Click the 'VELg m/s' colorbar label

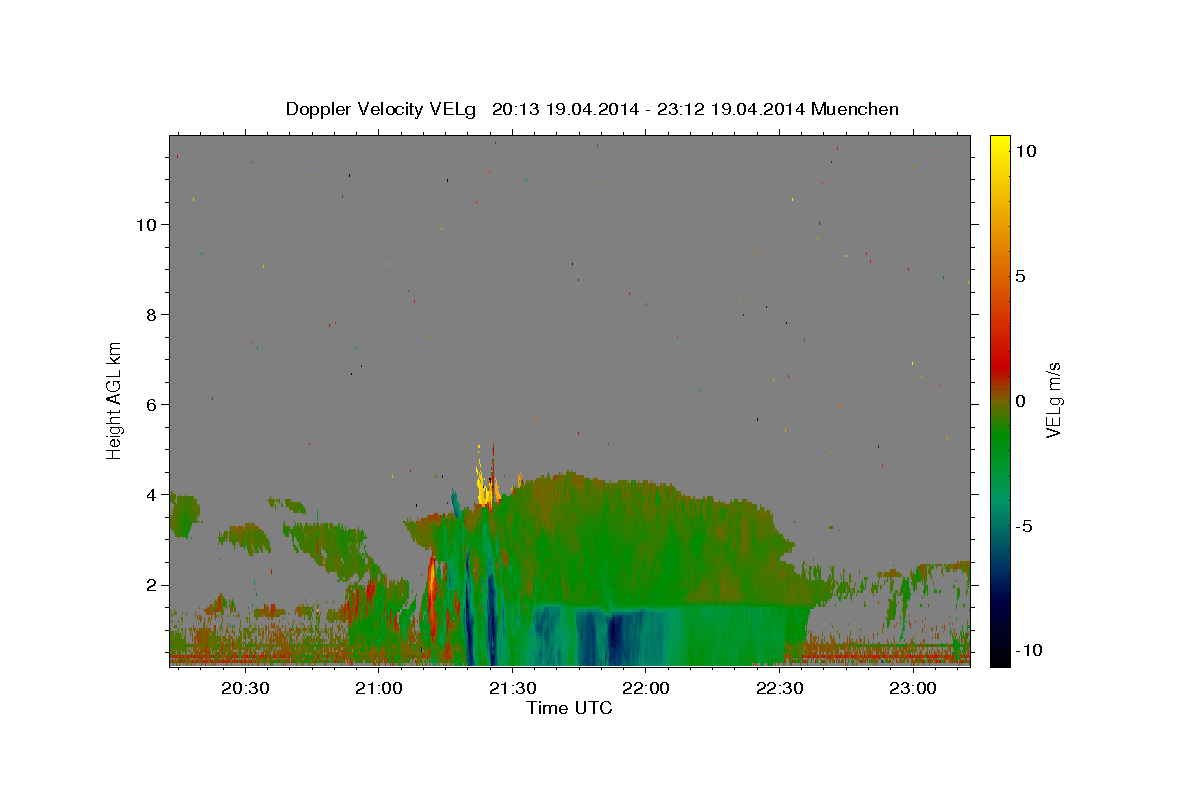[x=1053, y=401]
